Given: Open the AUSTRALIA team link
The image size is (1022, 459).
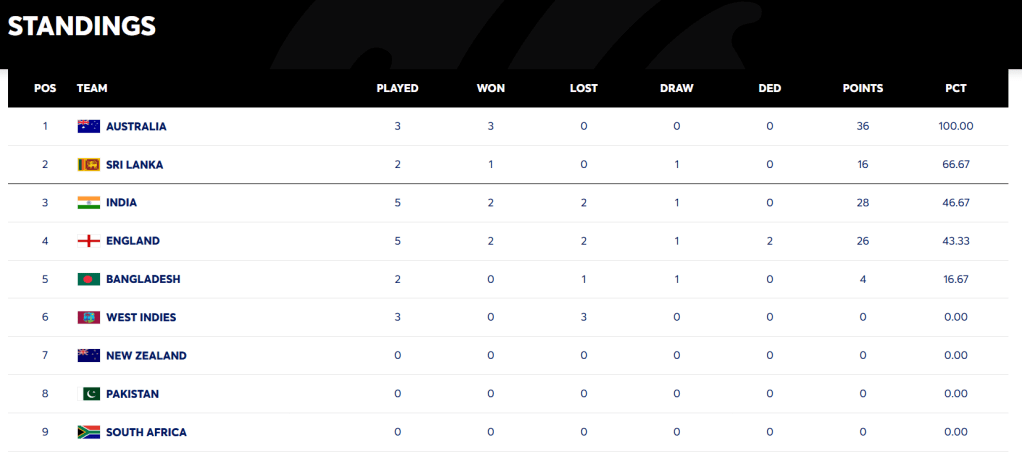Looking at the screenshot, I should [136, 127].
